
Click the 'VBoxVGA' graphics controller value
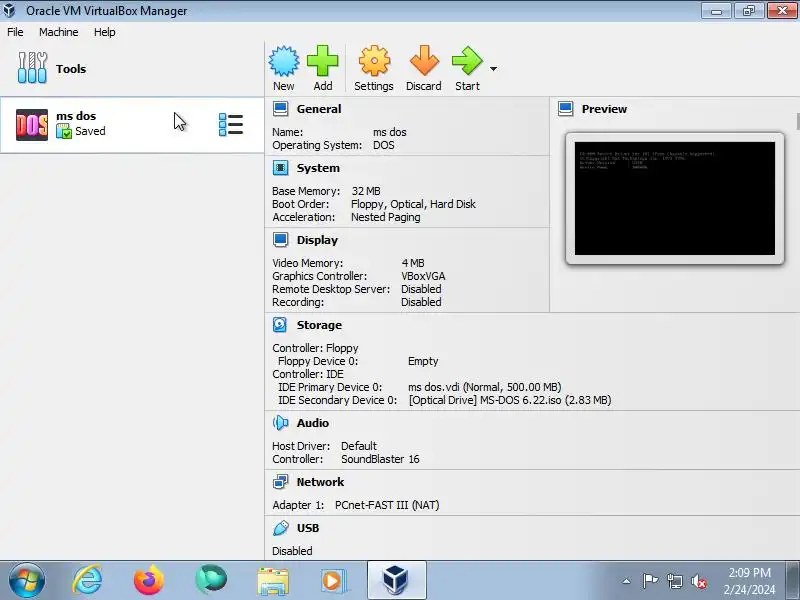click(x=423, y=276)
